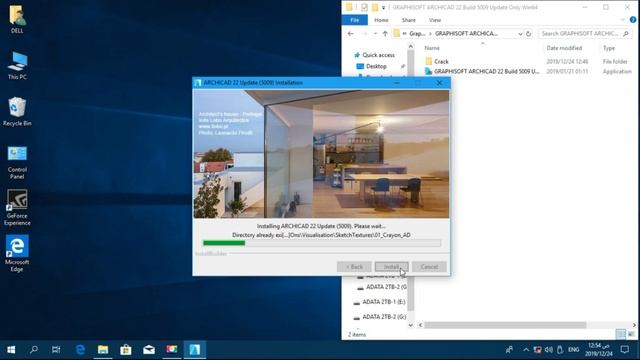Viewport: 640px width, 360px height.
Task: Click the green installation progress bar
Action: click(x=224, y=243)
